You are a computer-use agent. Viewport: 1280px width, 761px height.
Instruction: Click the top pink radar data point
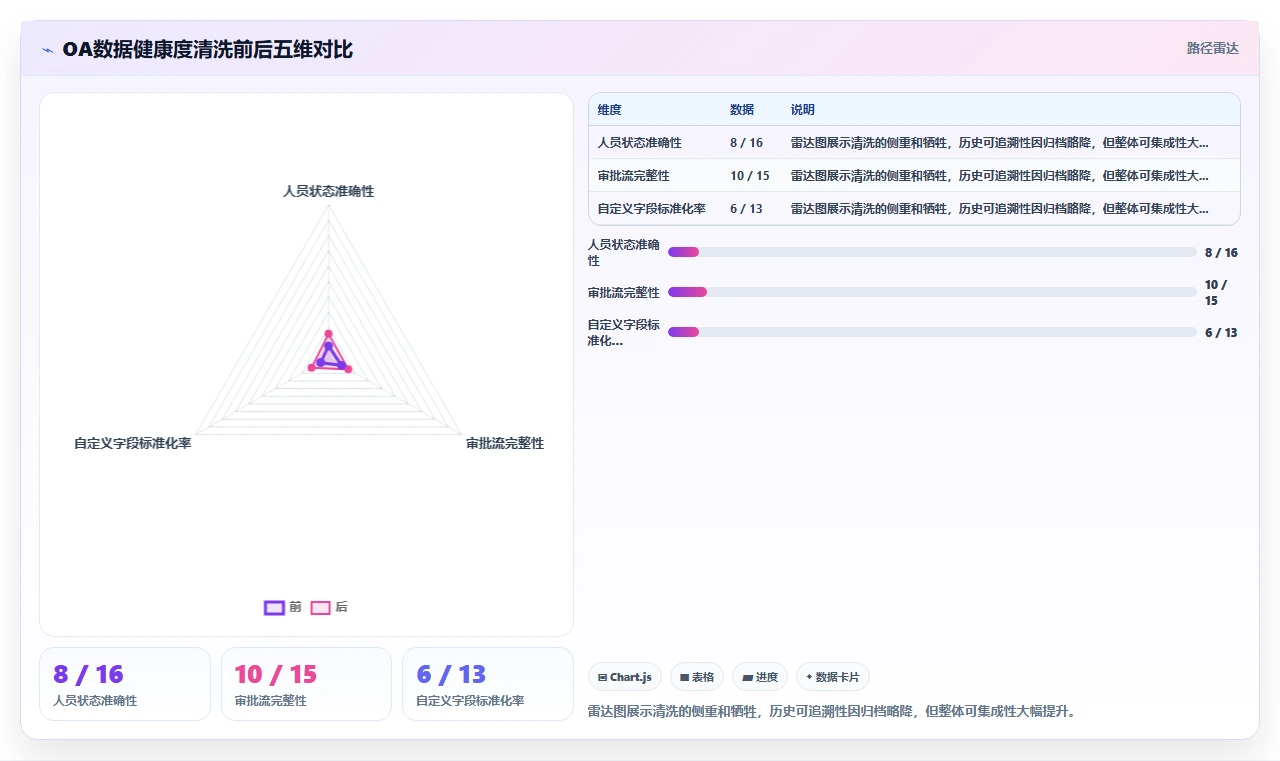(x=328, y=334)
